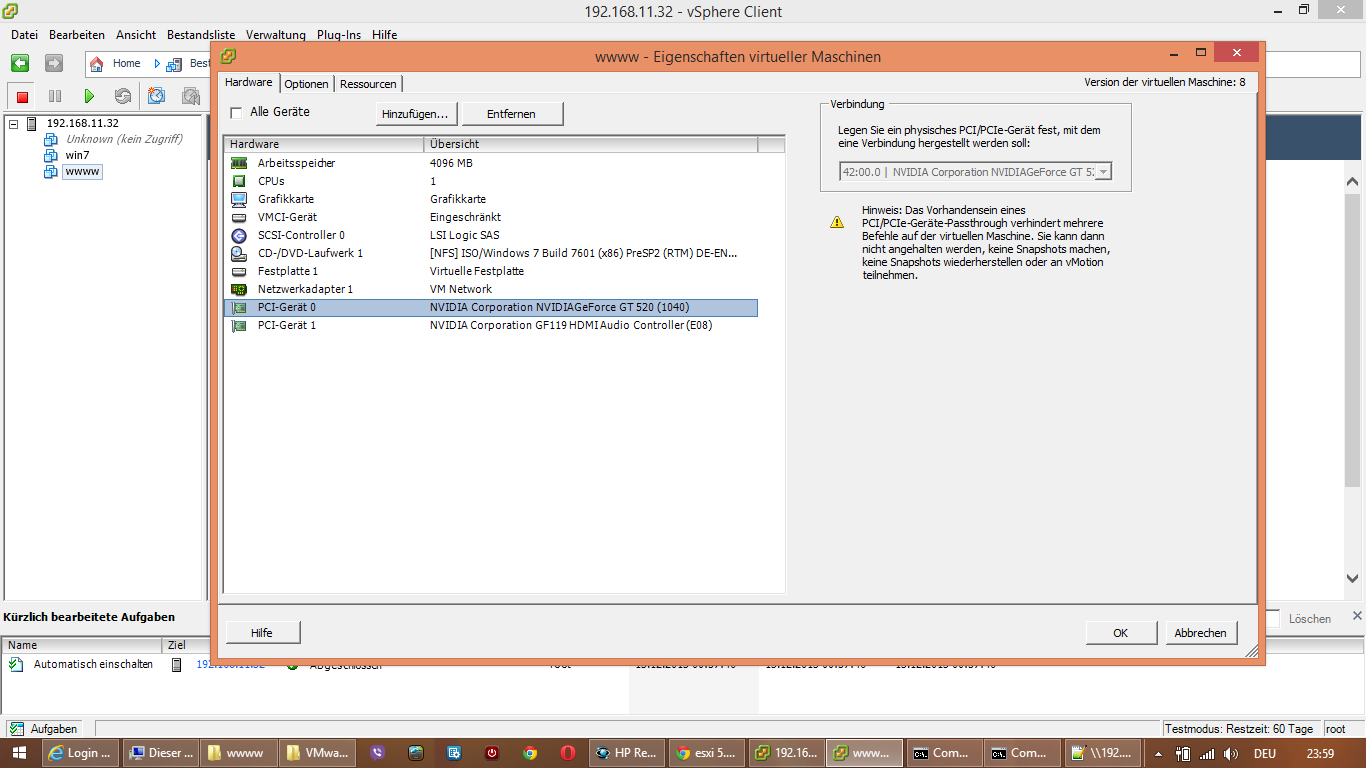
Task: Collapse the 192.168.11.32 host tree node
Action: coord(13,123)
